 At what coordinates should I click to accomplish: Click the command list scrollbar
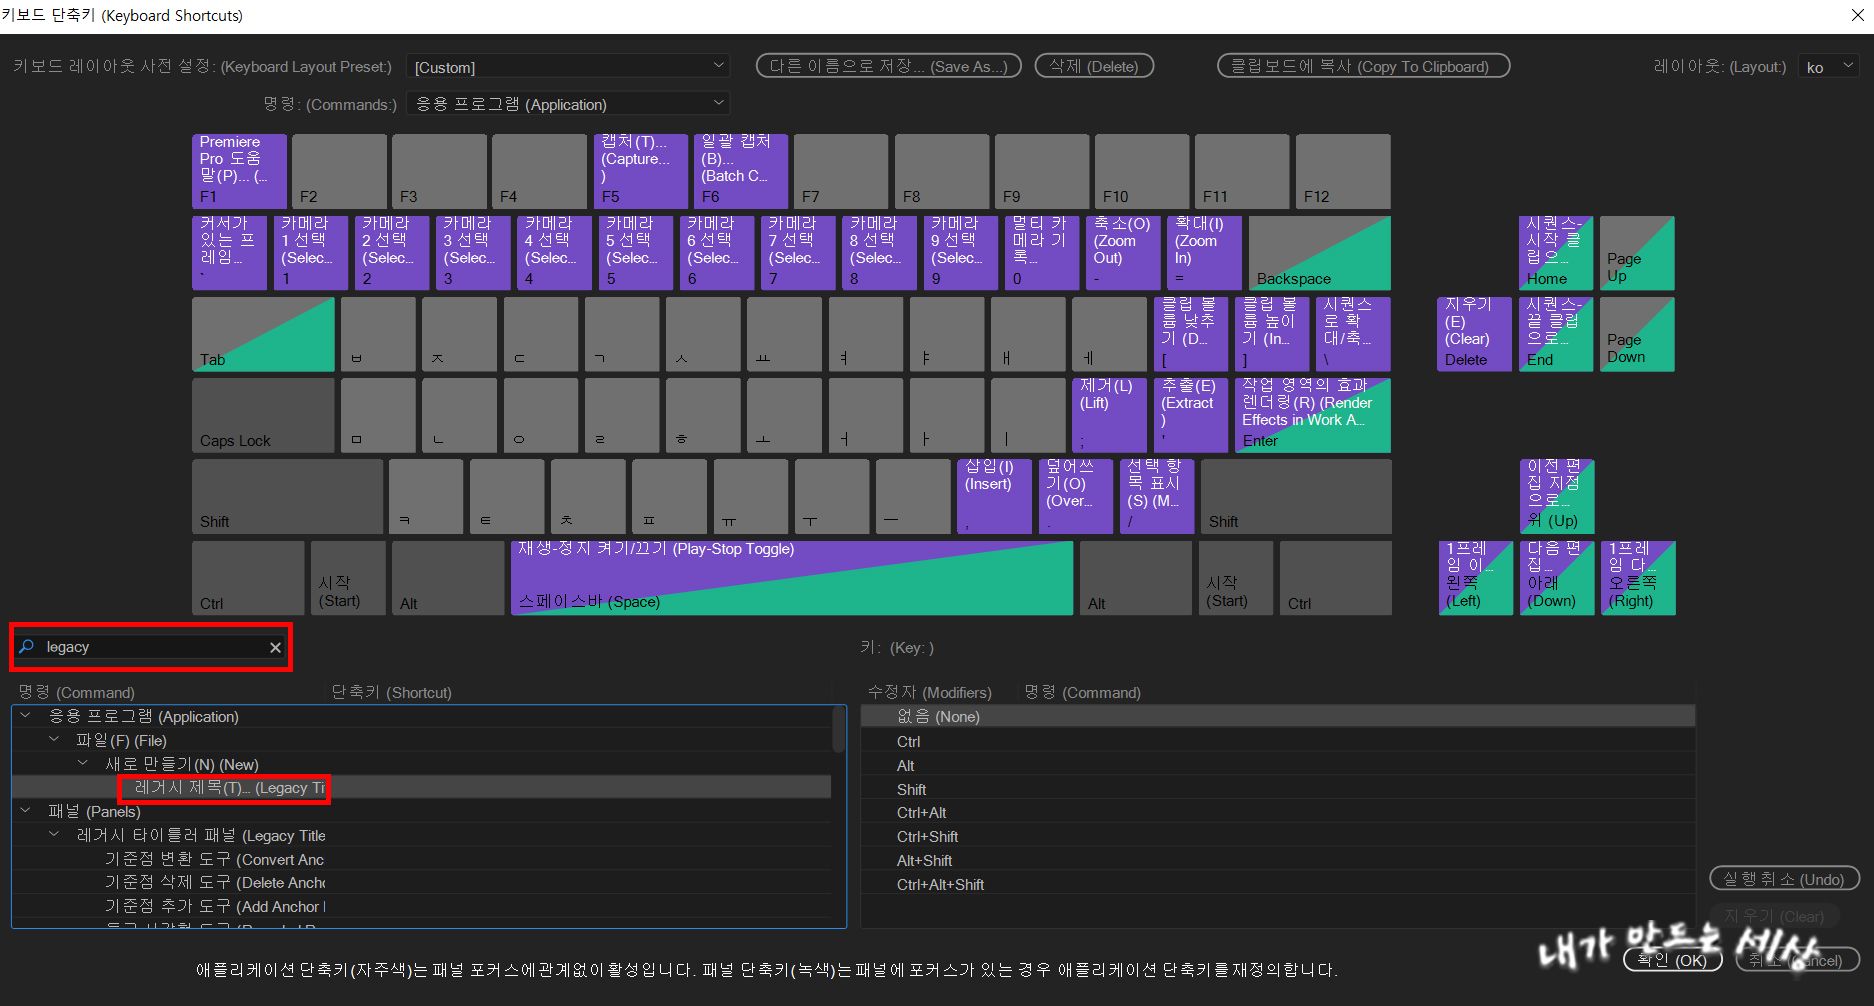pos(838,730)
